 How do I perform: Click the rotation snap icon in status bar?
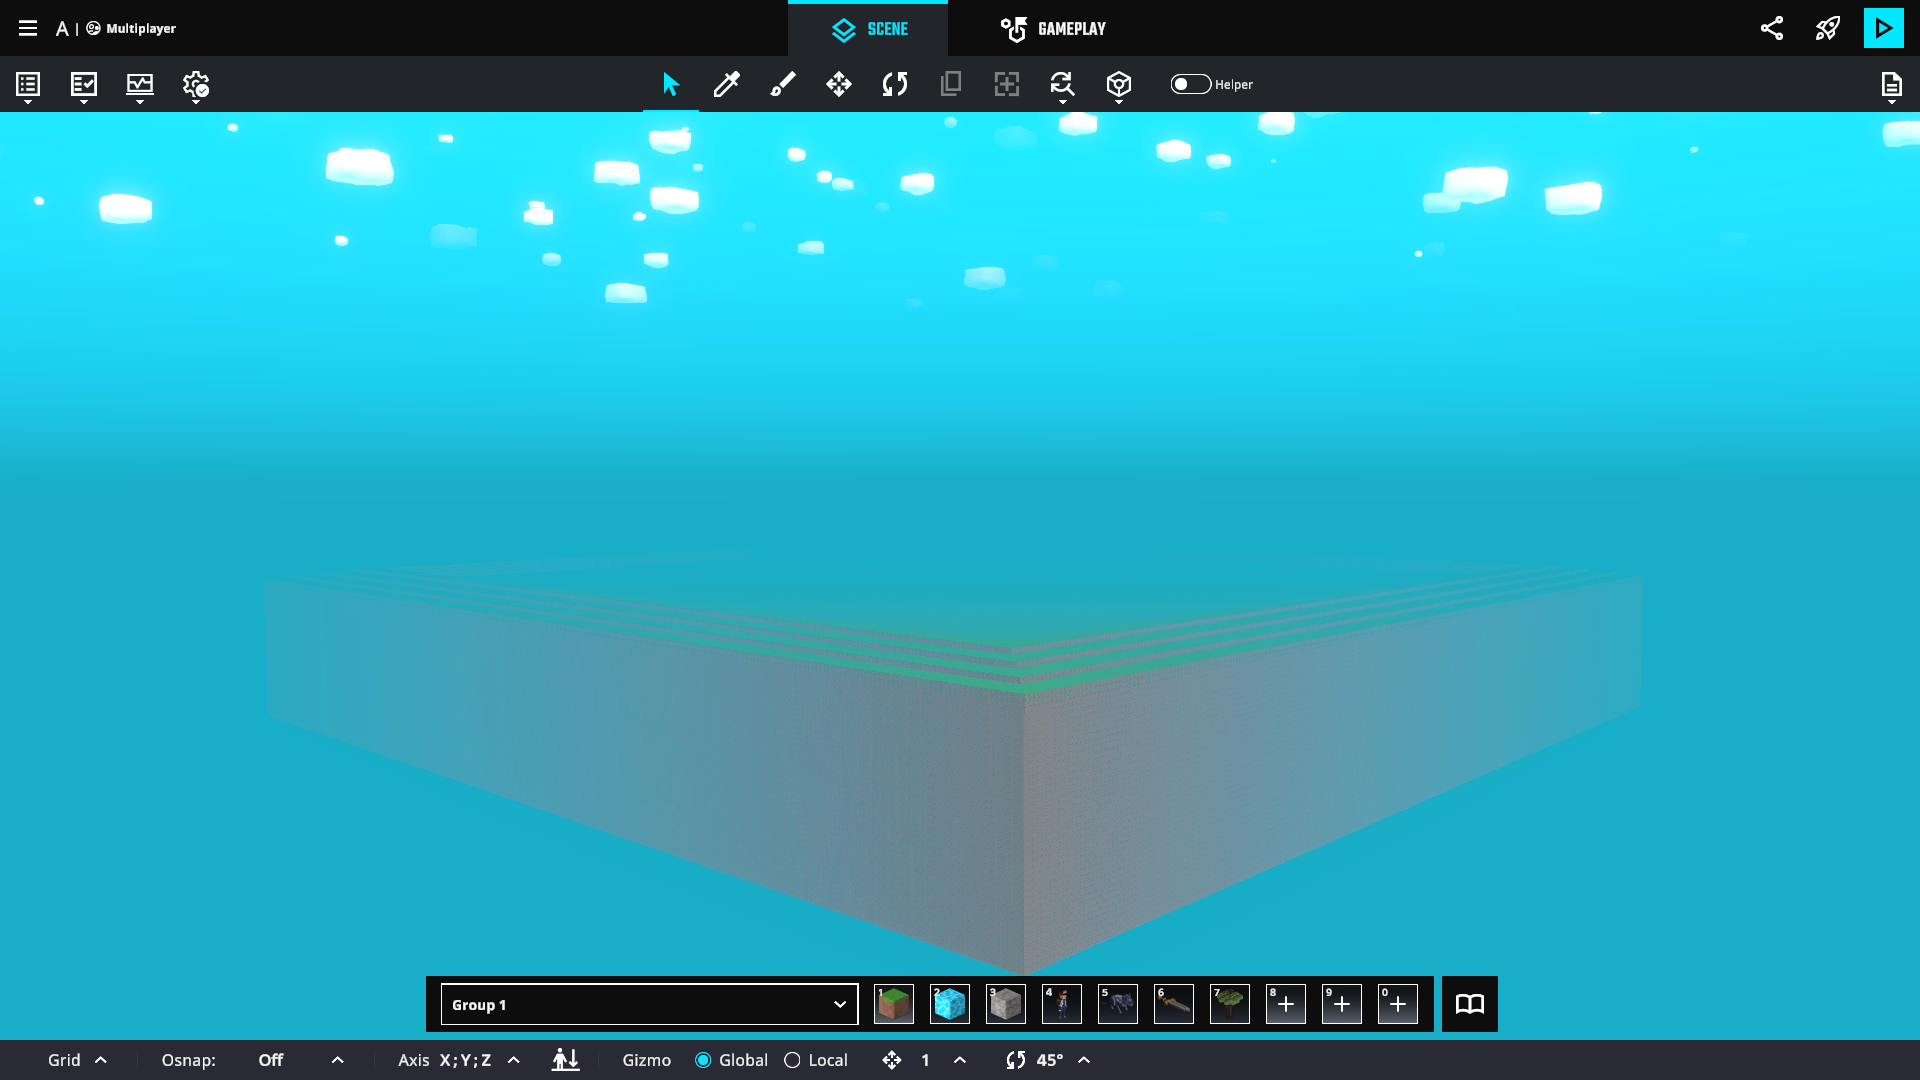coord(1016,1060)
